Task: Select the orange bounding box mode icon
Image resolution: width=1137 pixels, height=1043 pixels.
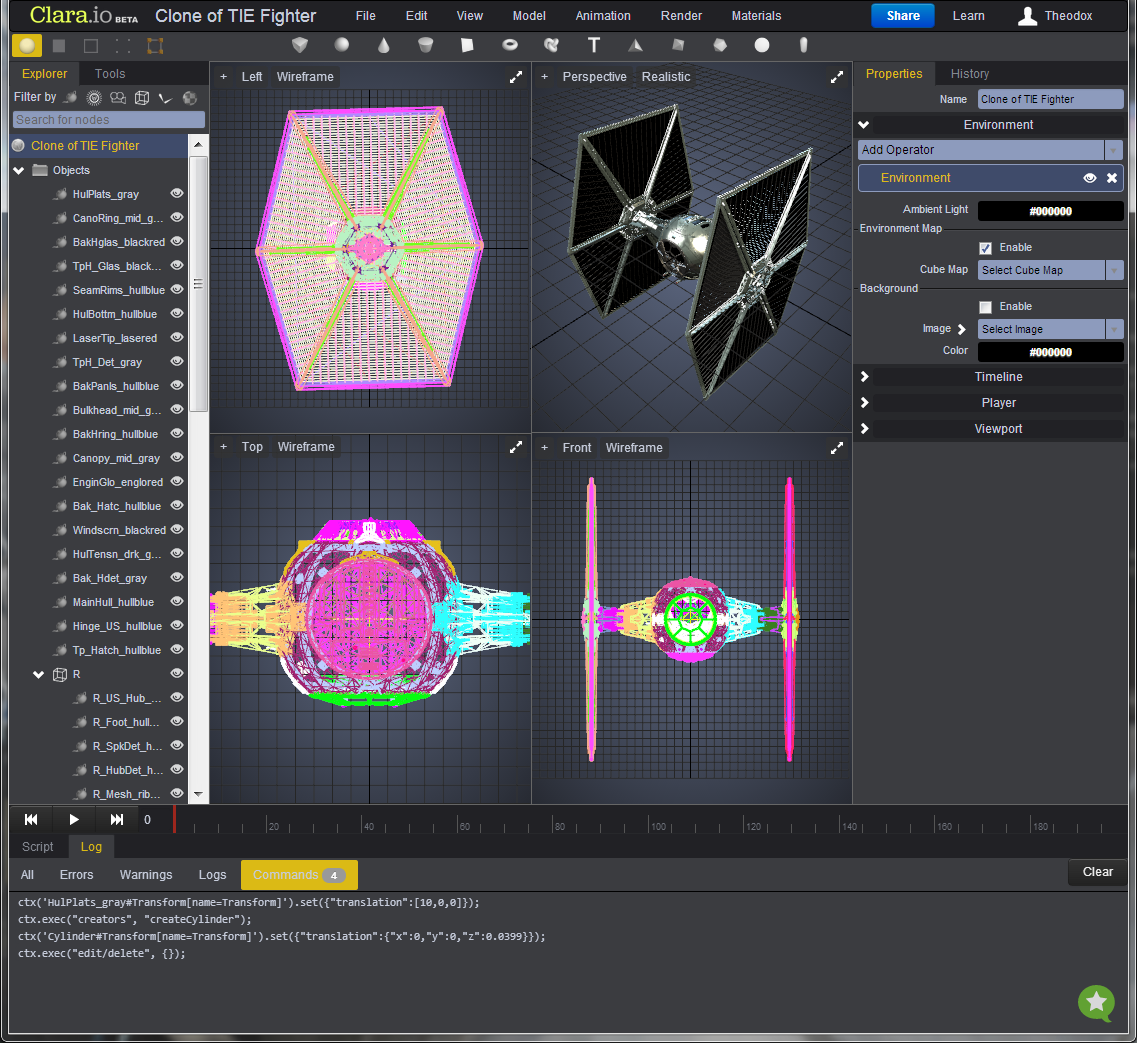Action: pyautogui.click(x=155, y=46)
